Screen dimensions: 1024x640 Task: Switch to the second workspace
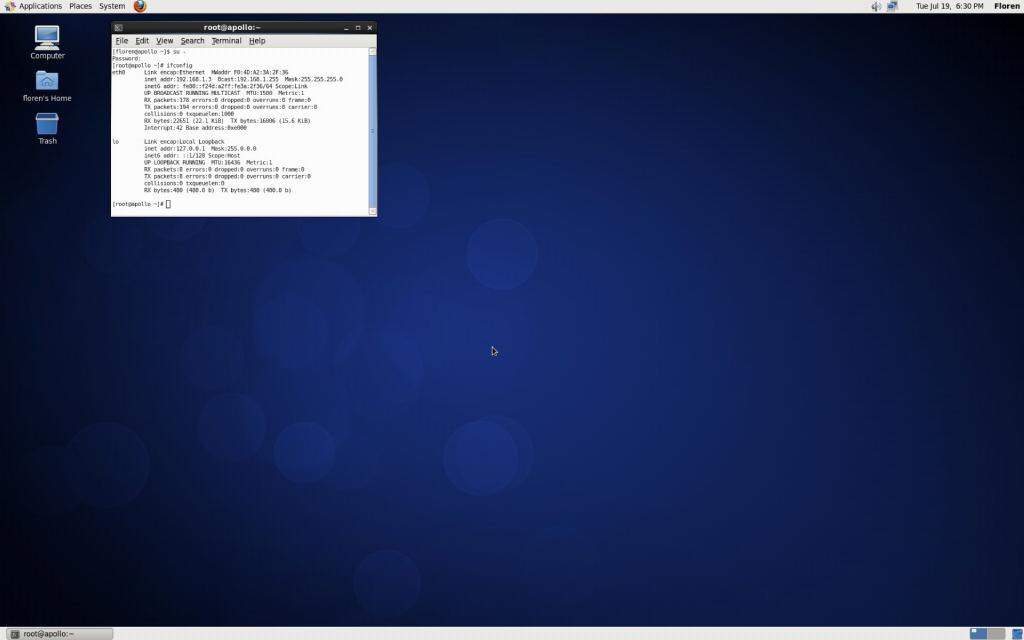point(996,633)
